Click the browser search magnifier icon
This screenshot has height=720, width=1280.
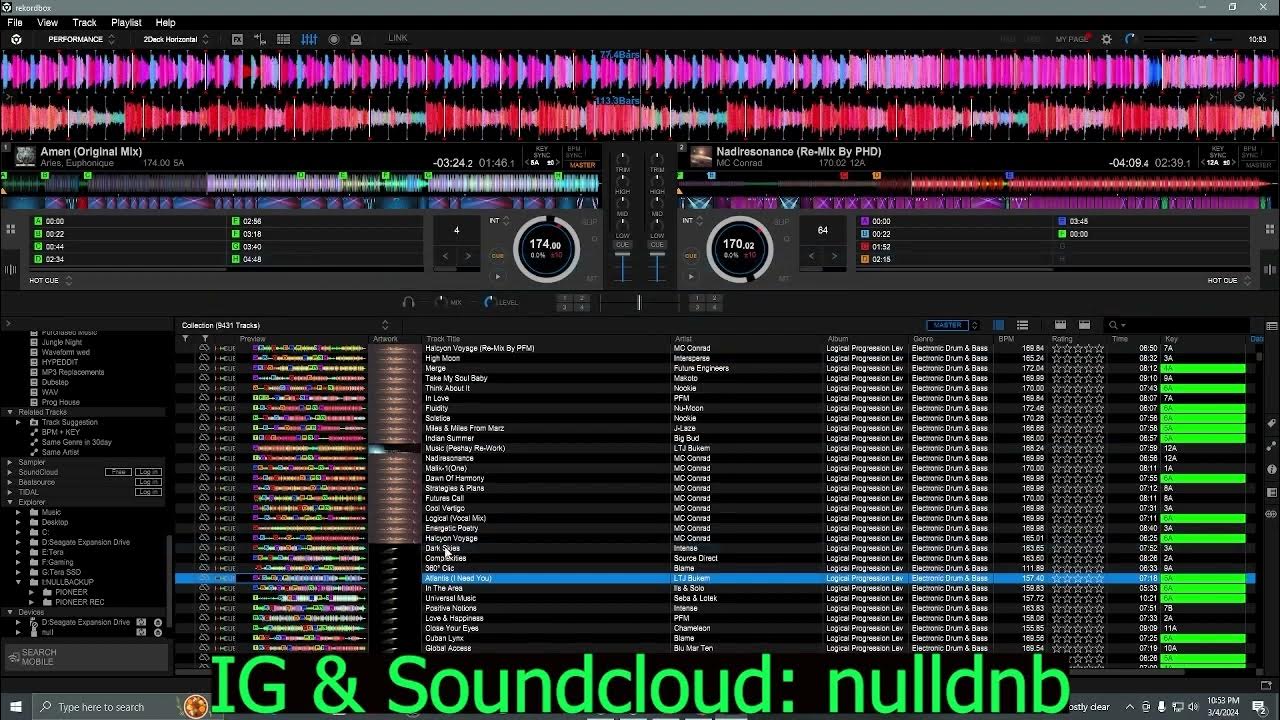(x=1112, y=325)
